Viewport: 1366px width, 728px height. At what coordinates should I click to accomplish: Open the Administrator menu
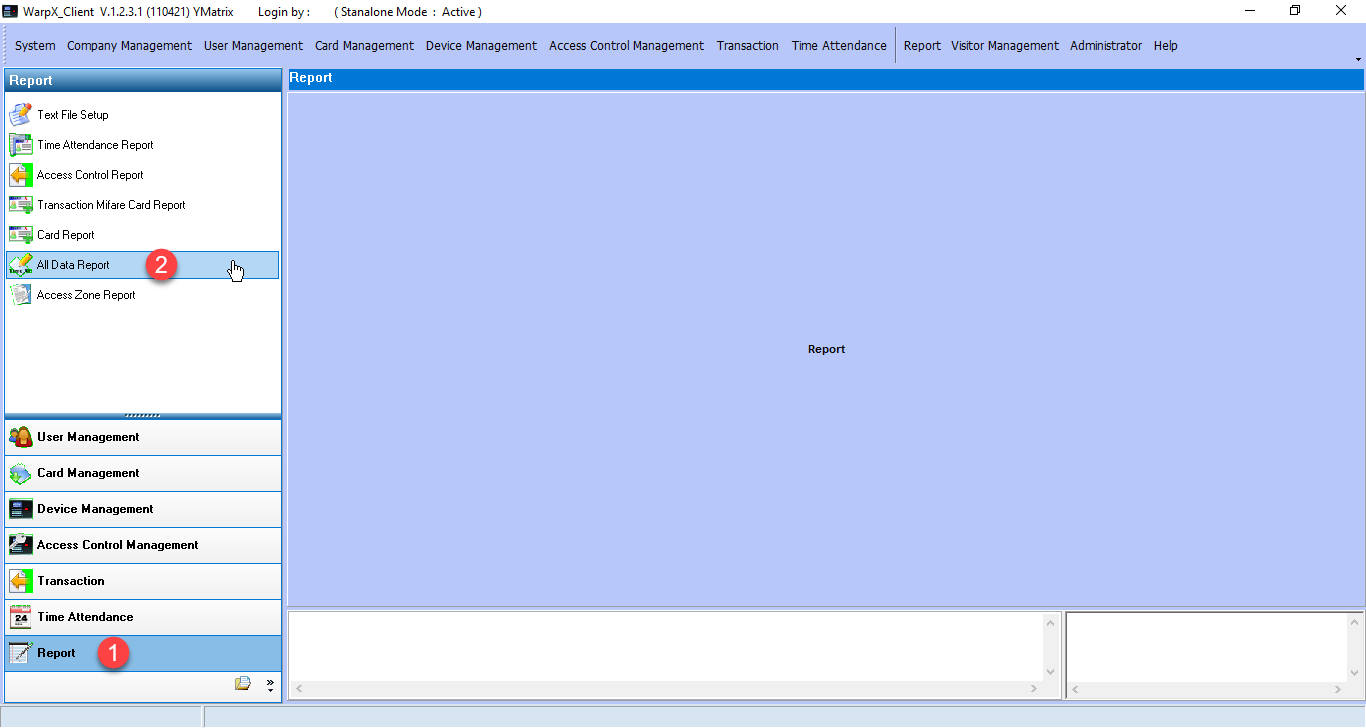(x=1106, y=45)
